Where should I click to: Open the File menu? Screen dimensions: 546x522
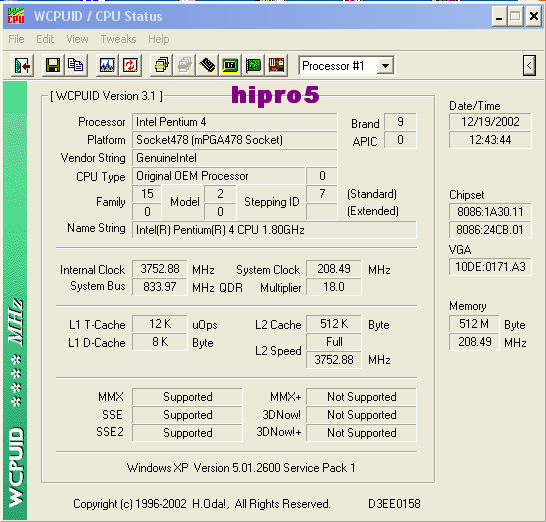pos(16,39)
